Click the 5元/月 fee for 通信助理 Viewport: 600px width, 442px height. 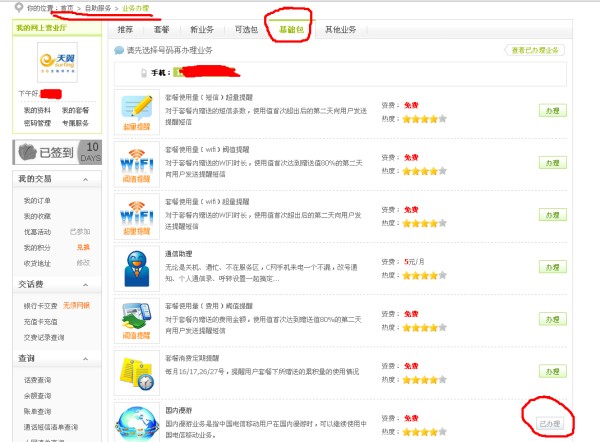click(x=414, y=262)
